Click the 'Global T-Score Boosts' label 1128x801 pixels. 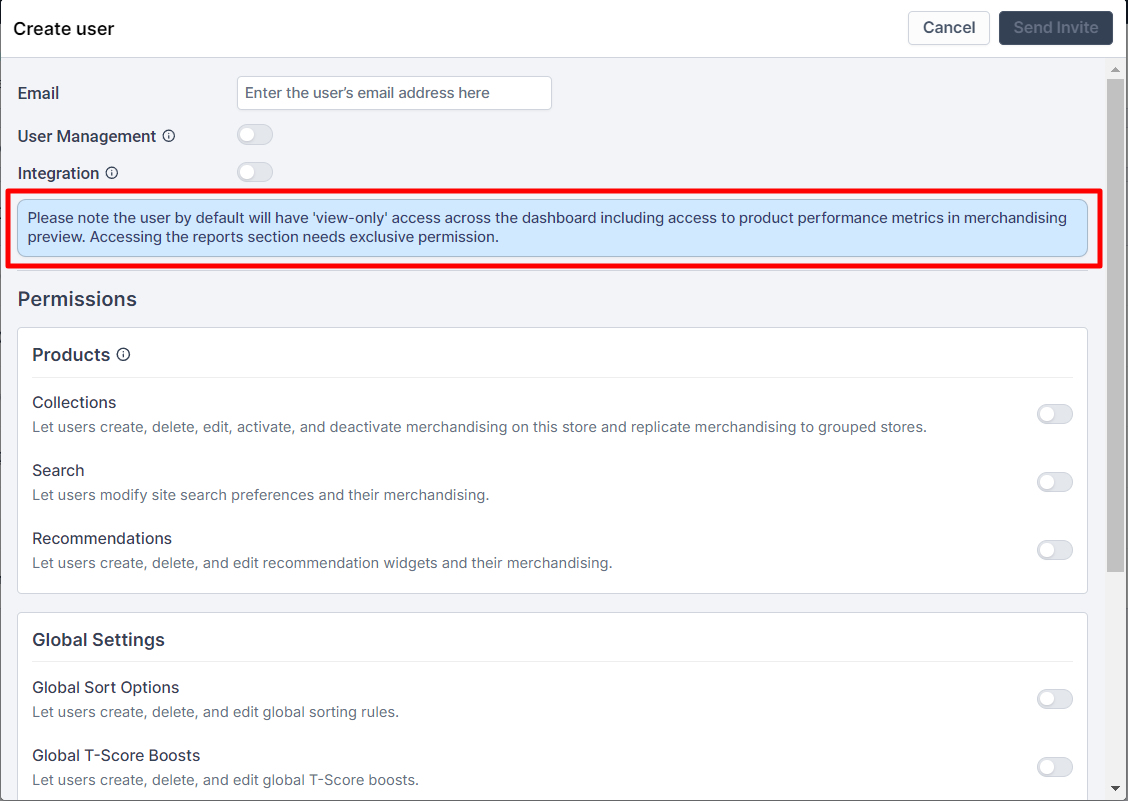point(116,756)
